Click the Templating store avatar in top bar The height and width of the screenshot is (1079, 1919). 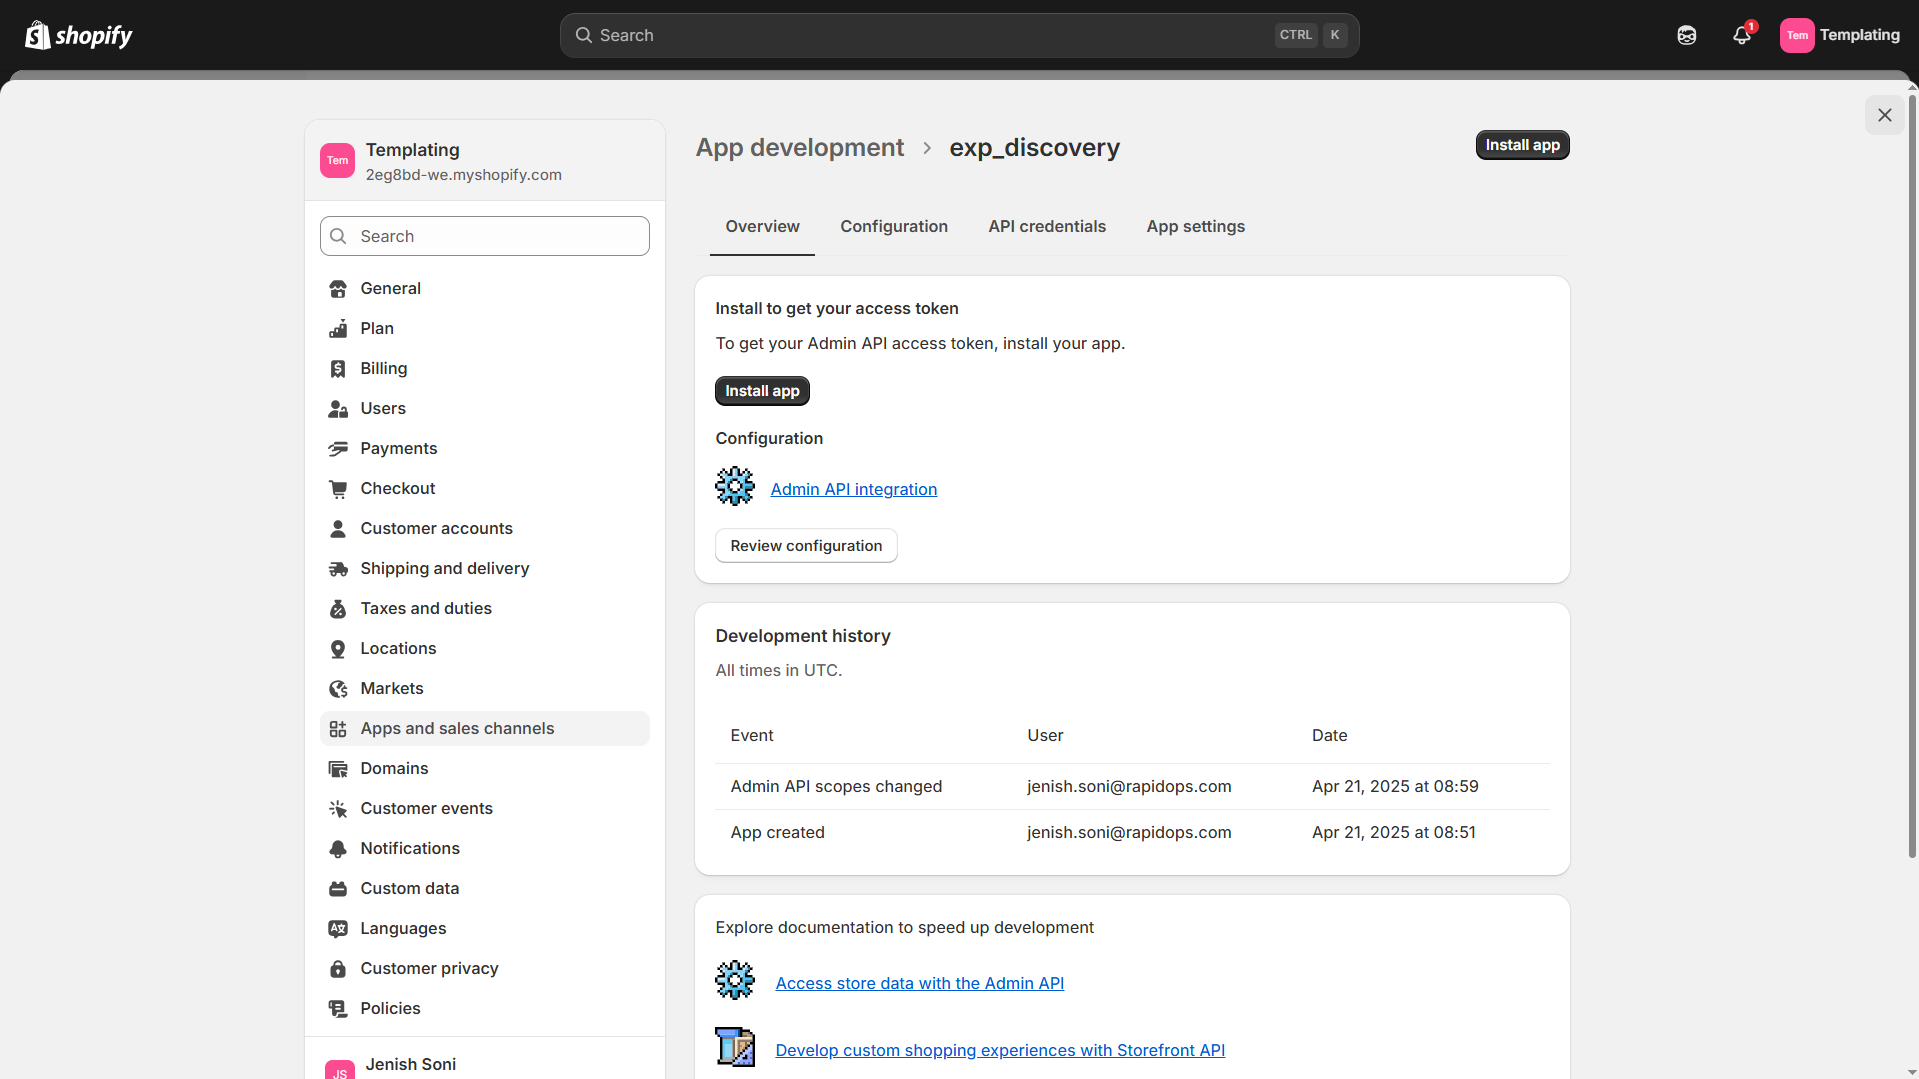click(1797, 35)
